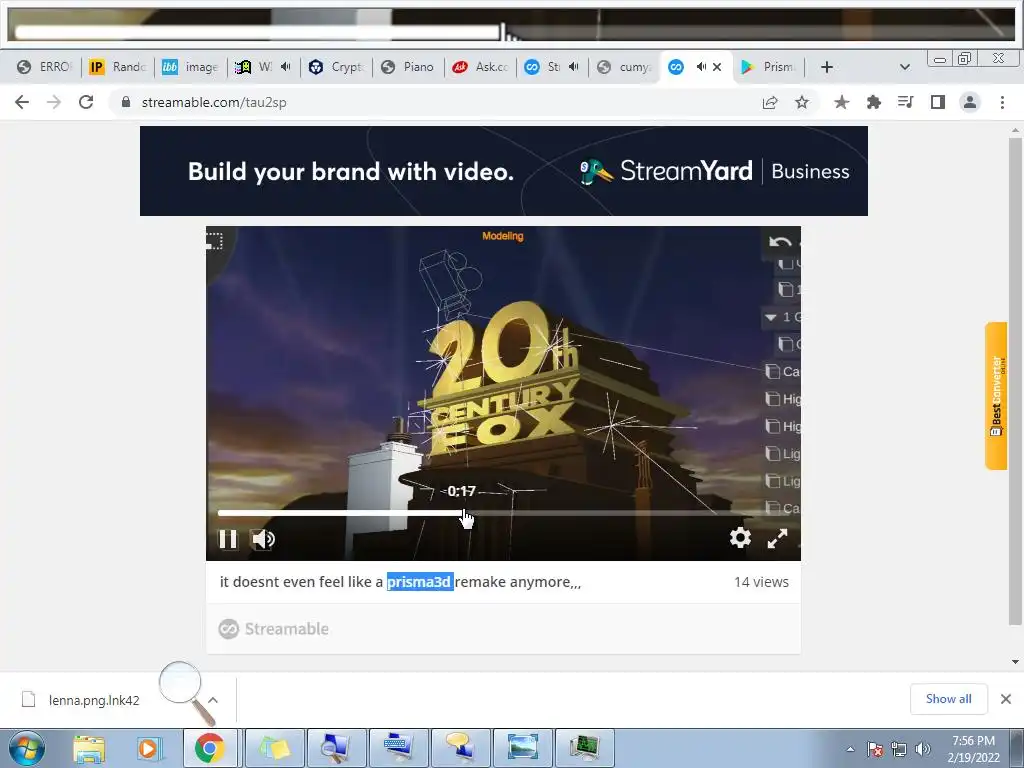Open the Action Center flag icon
The image size is (1024, 768).
tap(875, 749)
